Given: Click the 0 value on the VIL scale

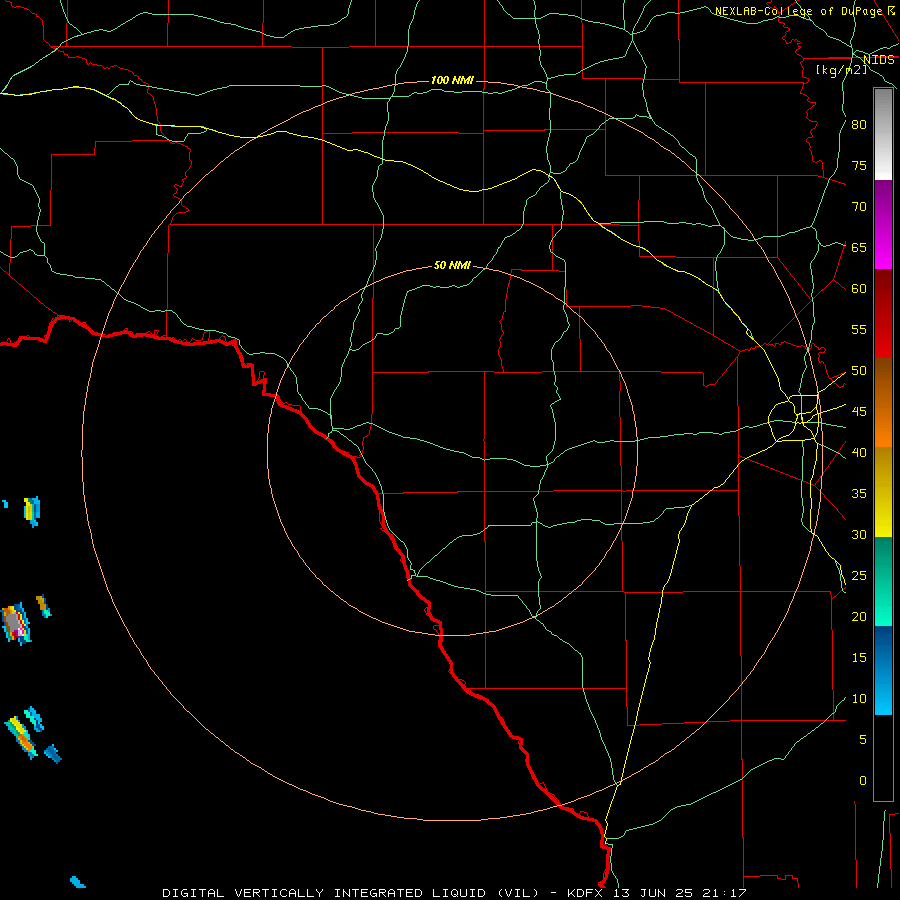Looking at the screenshot, I should pos(863,781).
